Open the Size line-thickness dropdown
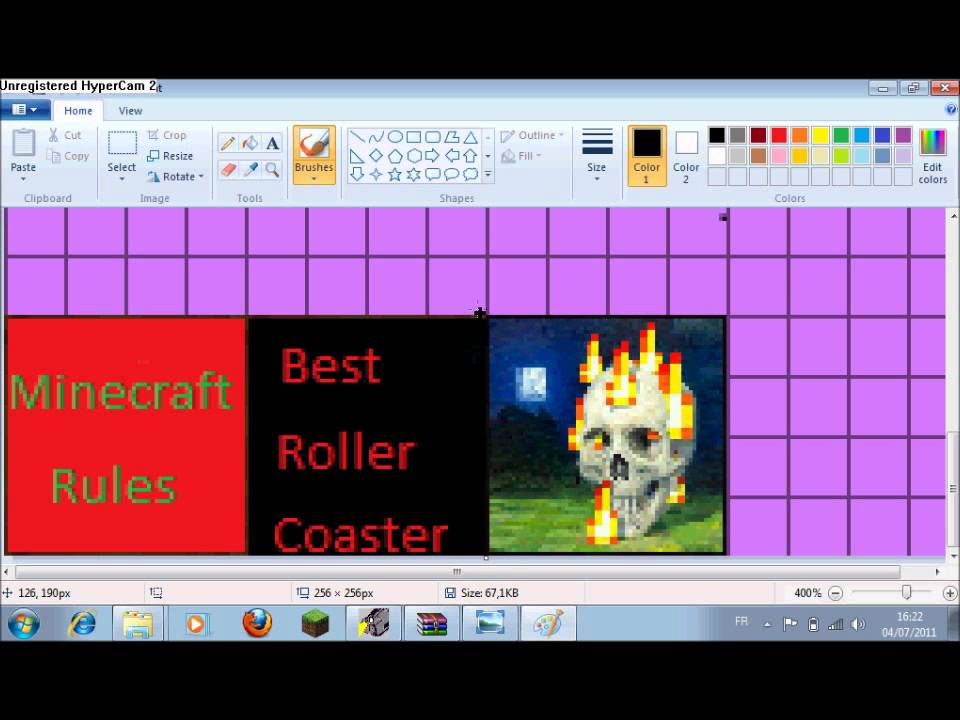 point(597,156)
